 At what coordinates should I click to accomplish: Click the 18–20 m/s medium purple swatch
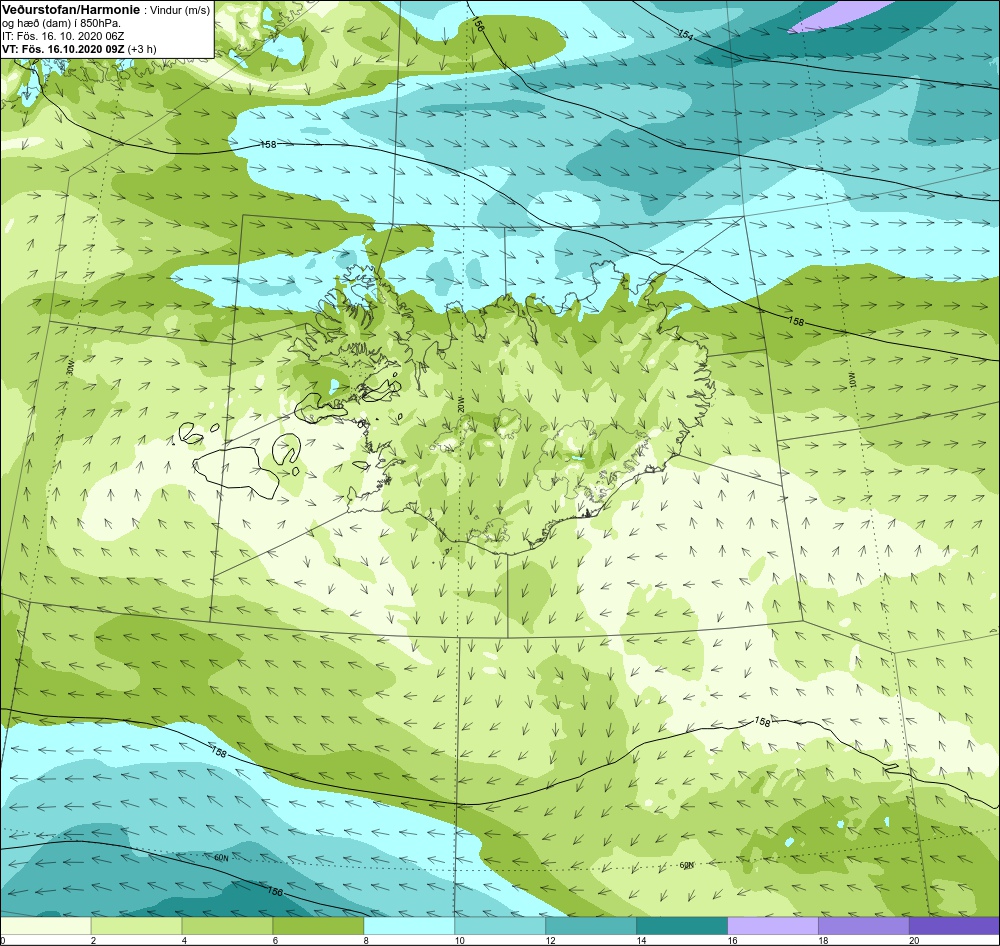click(x=864, y=925)
